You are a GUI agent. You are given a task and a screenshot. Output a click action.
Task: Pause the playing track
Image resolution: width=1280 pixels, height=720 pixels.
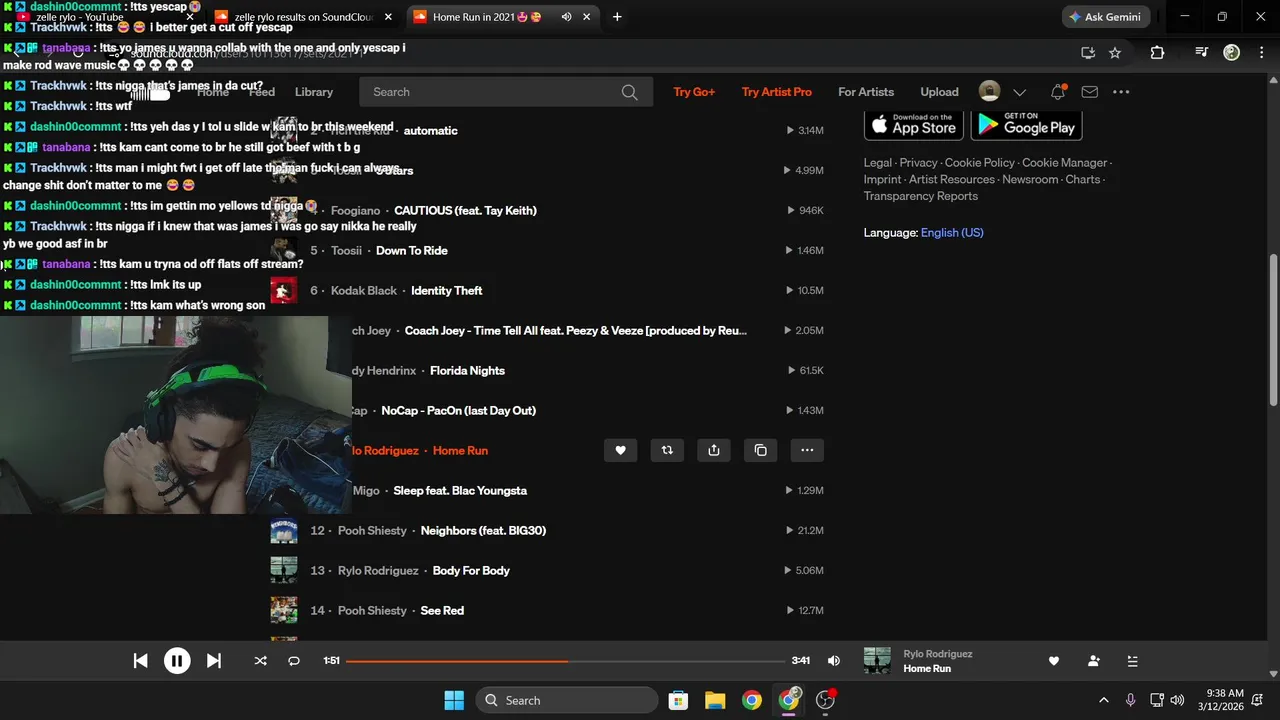177,661
